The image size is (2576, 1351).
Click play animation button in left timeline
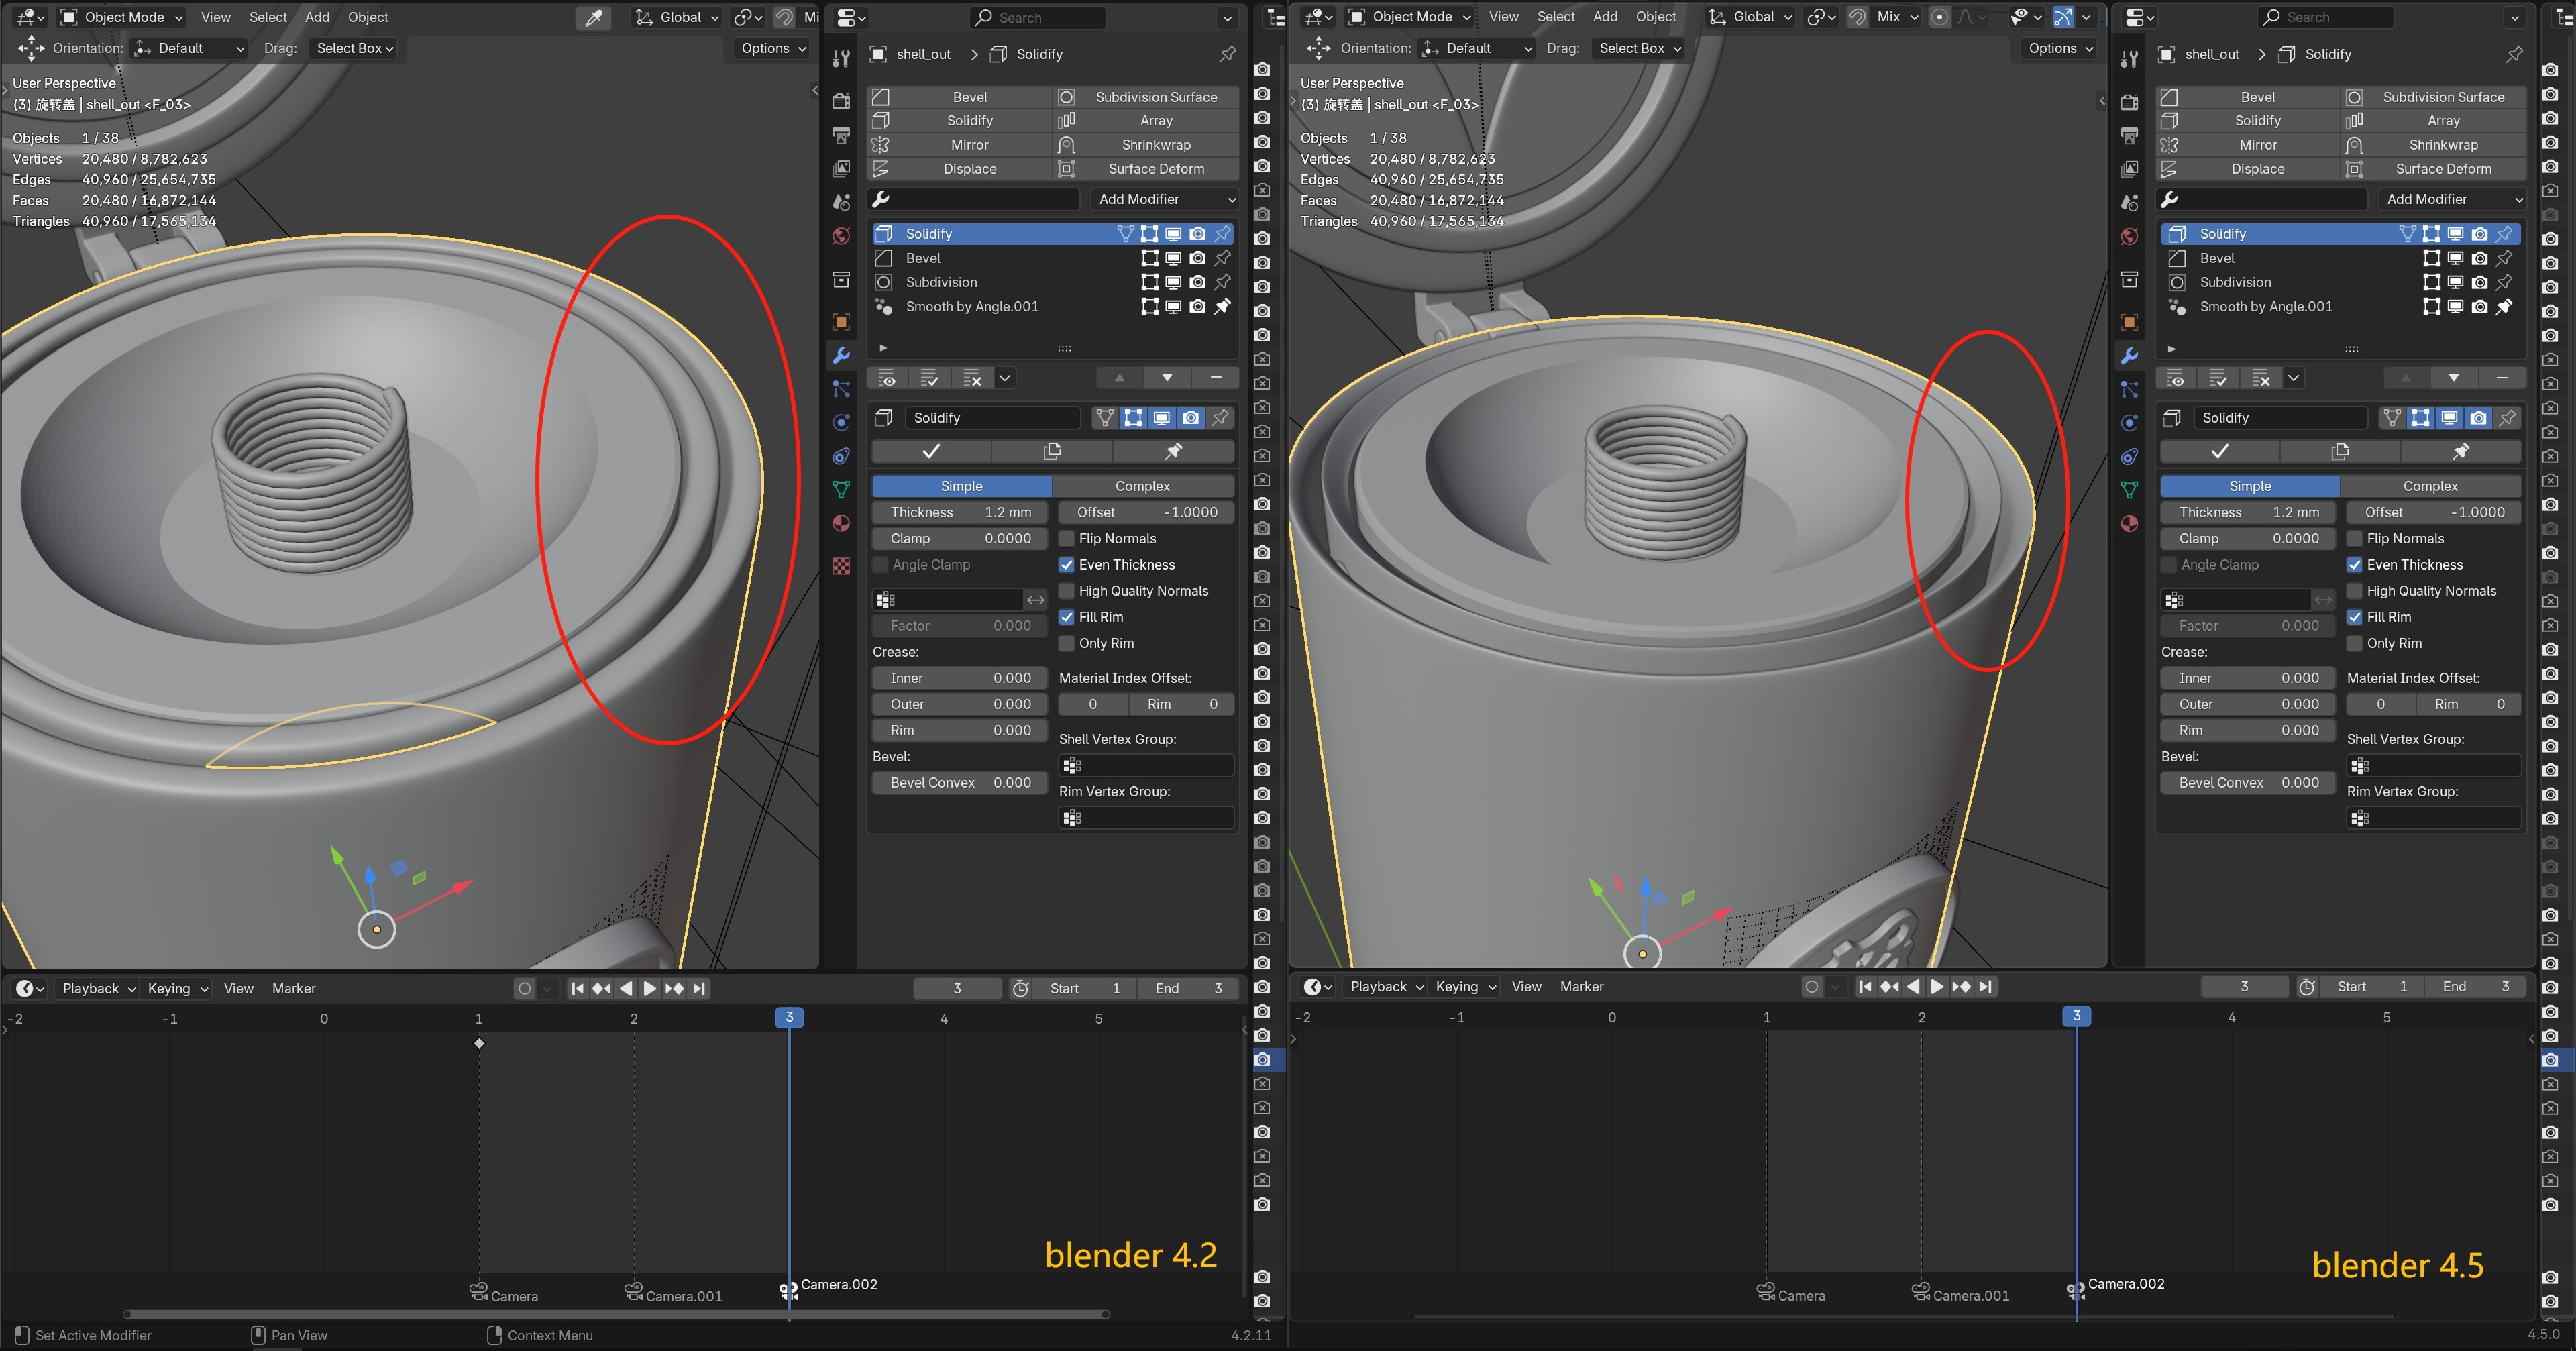click(x=650, y=988)
